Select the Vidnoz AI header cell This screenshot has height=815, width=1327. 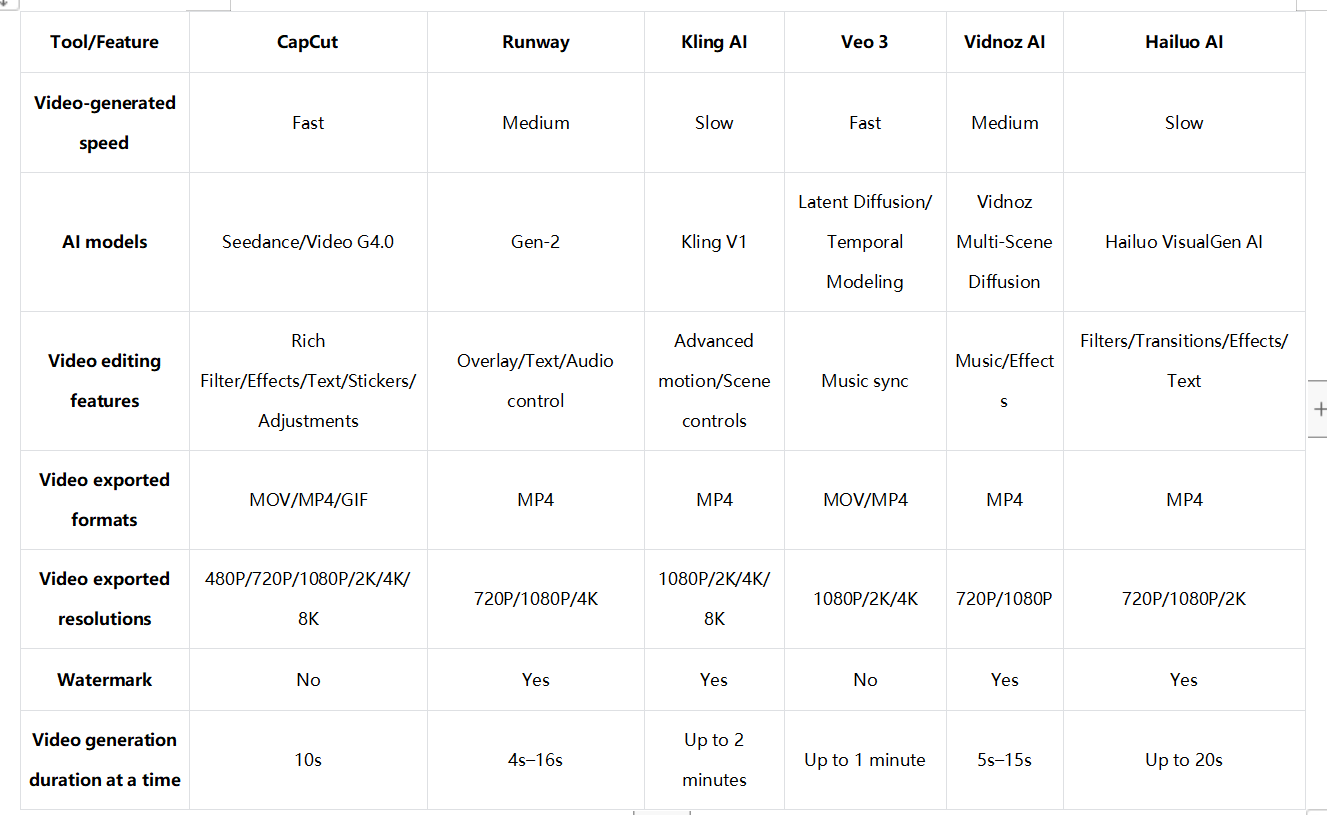point(1004,42)
